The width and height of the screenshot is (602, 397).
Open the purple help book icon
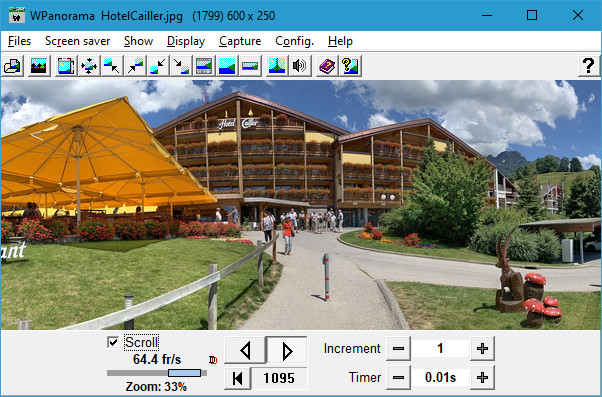[x=327, y=66]
